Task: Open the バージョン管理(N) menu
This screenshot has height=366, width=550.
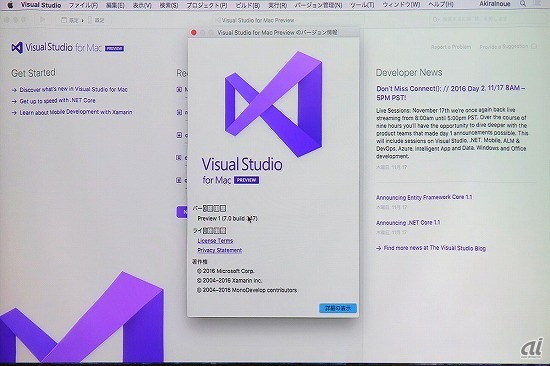Action: pos(318,5)
